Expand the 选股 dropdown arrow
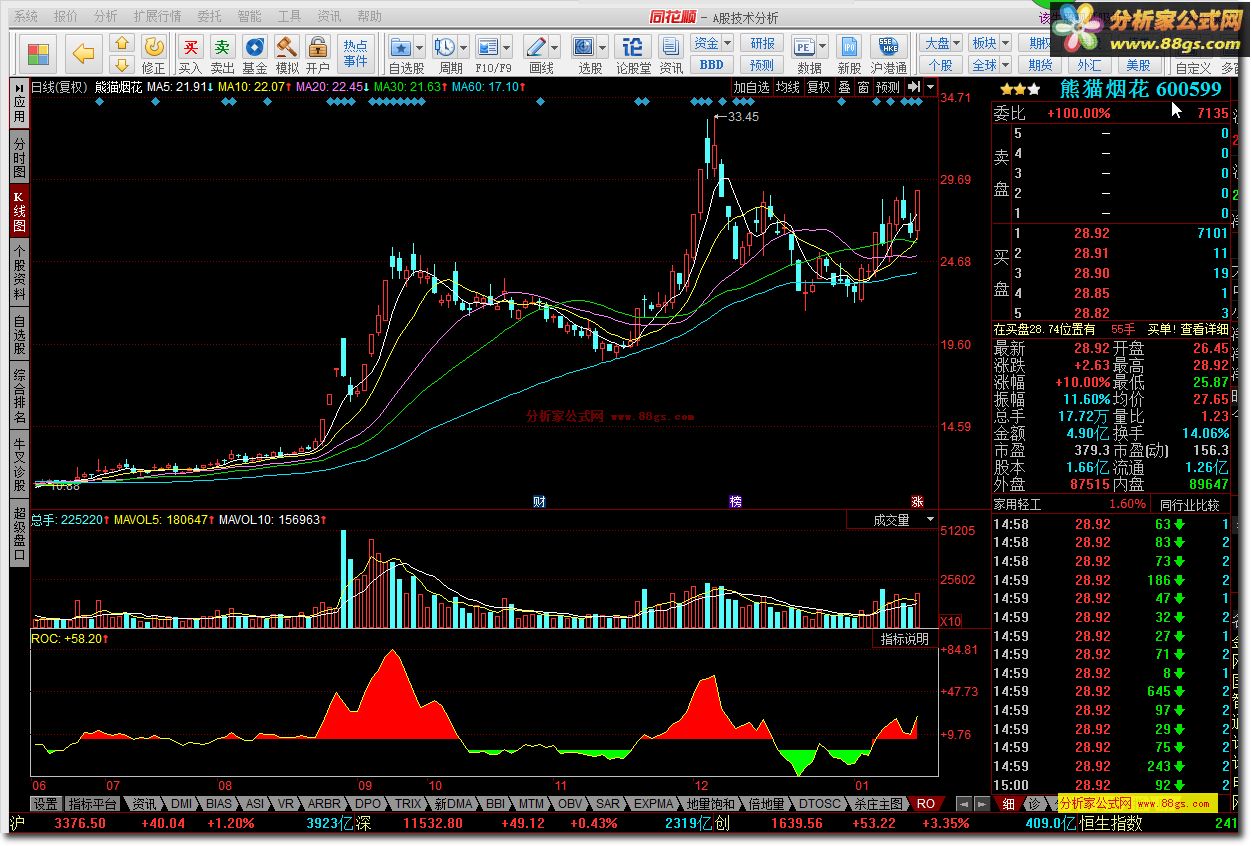The width and height of the screenshot is (1252, 846). [x=603, y=46]
